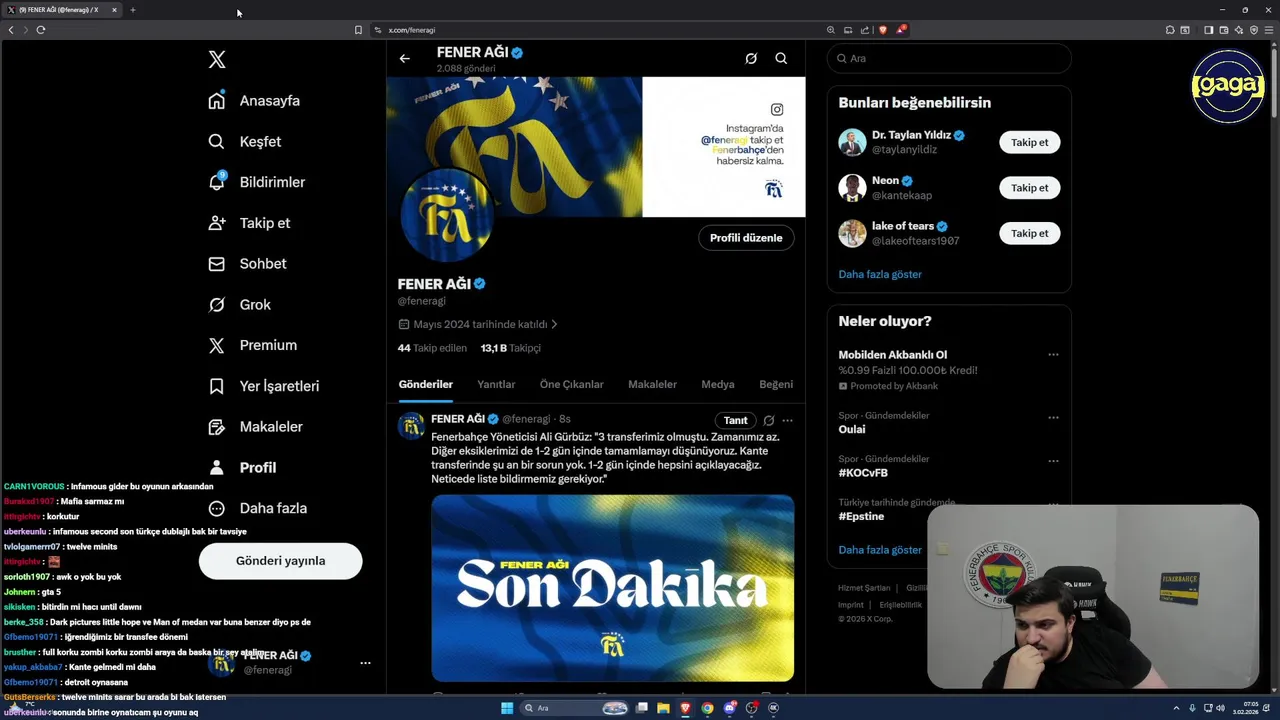Viewport: 1280px width, 720px height.
Task: Reload the page in the browser
Action: (x=41, y=30)
